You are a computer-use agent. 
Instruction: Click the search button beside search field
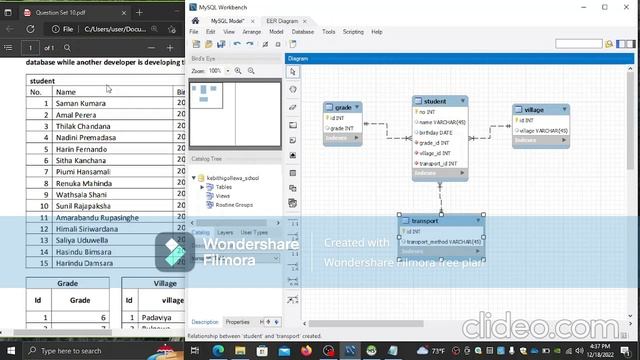[609, 44]
